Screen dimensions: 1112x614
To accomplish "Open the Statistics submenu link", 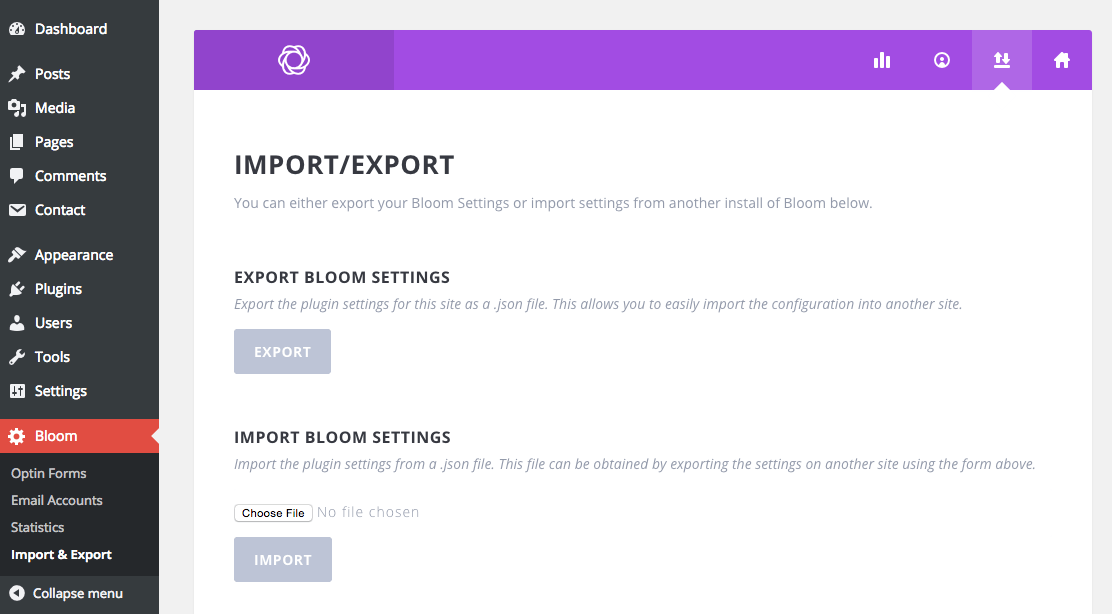I will pos(37,527).
